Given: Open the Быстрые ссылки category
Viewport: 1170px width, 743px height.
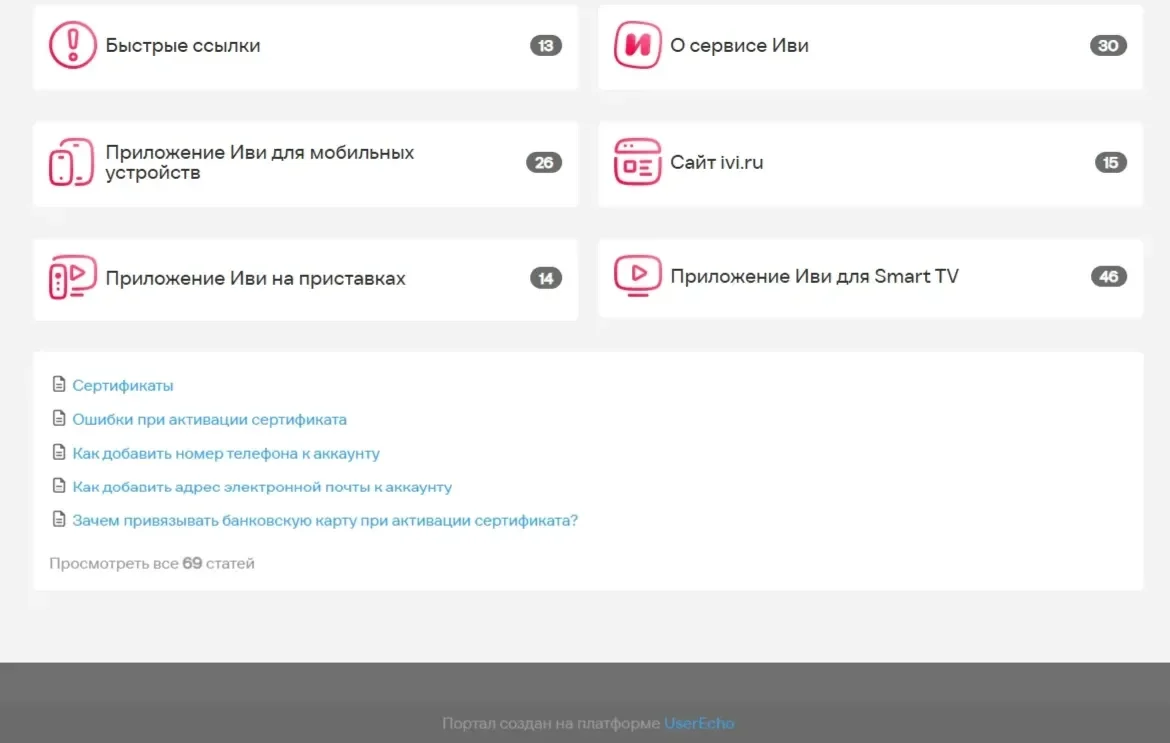Looking at the screenshot, I should [183, 46].
